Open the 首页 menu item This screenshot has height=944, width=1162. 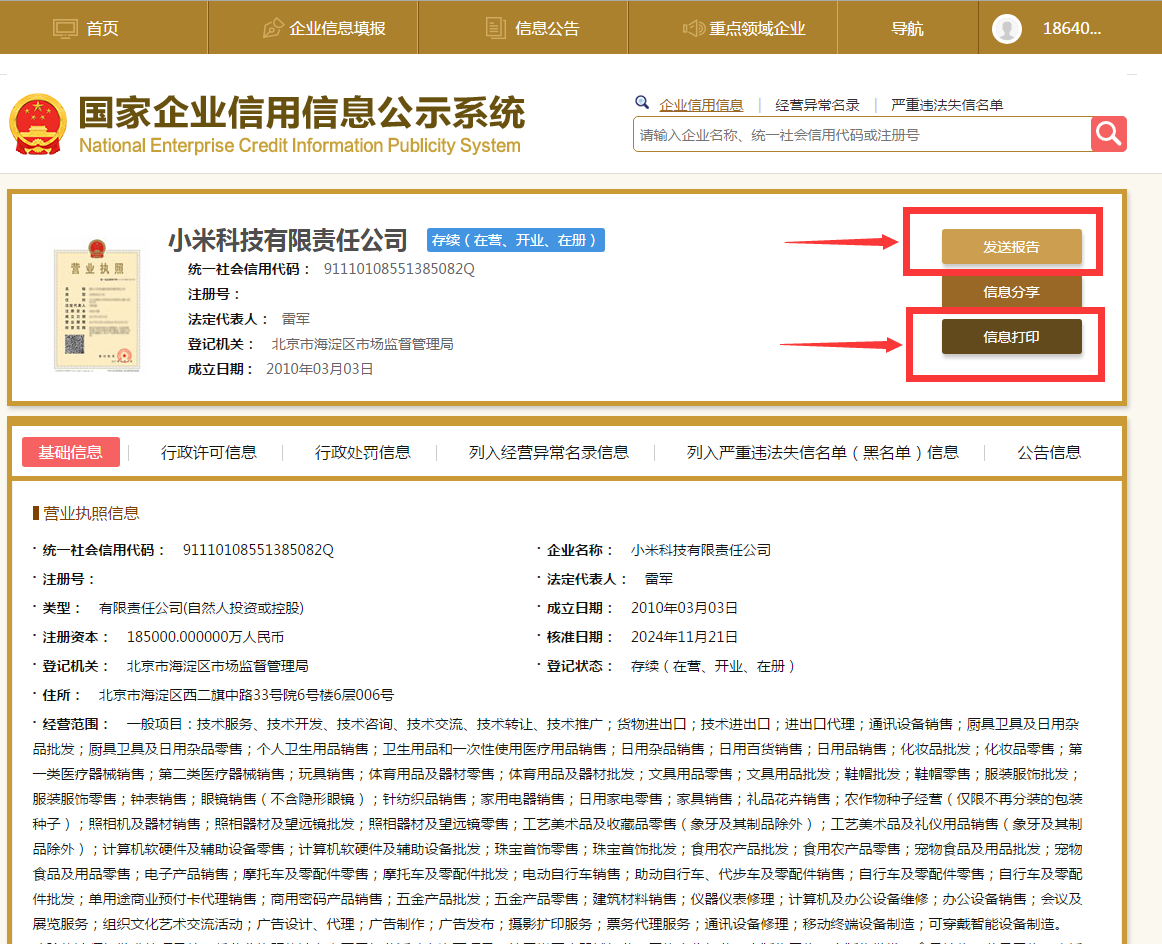pos(102,28)
